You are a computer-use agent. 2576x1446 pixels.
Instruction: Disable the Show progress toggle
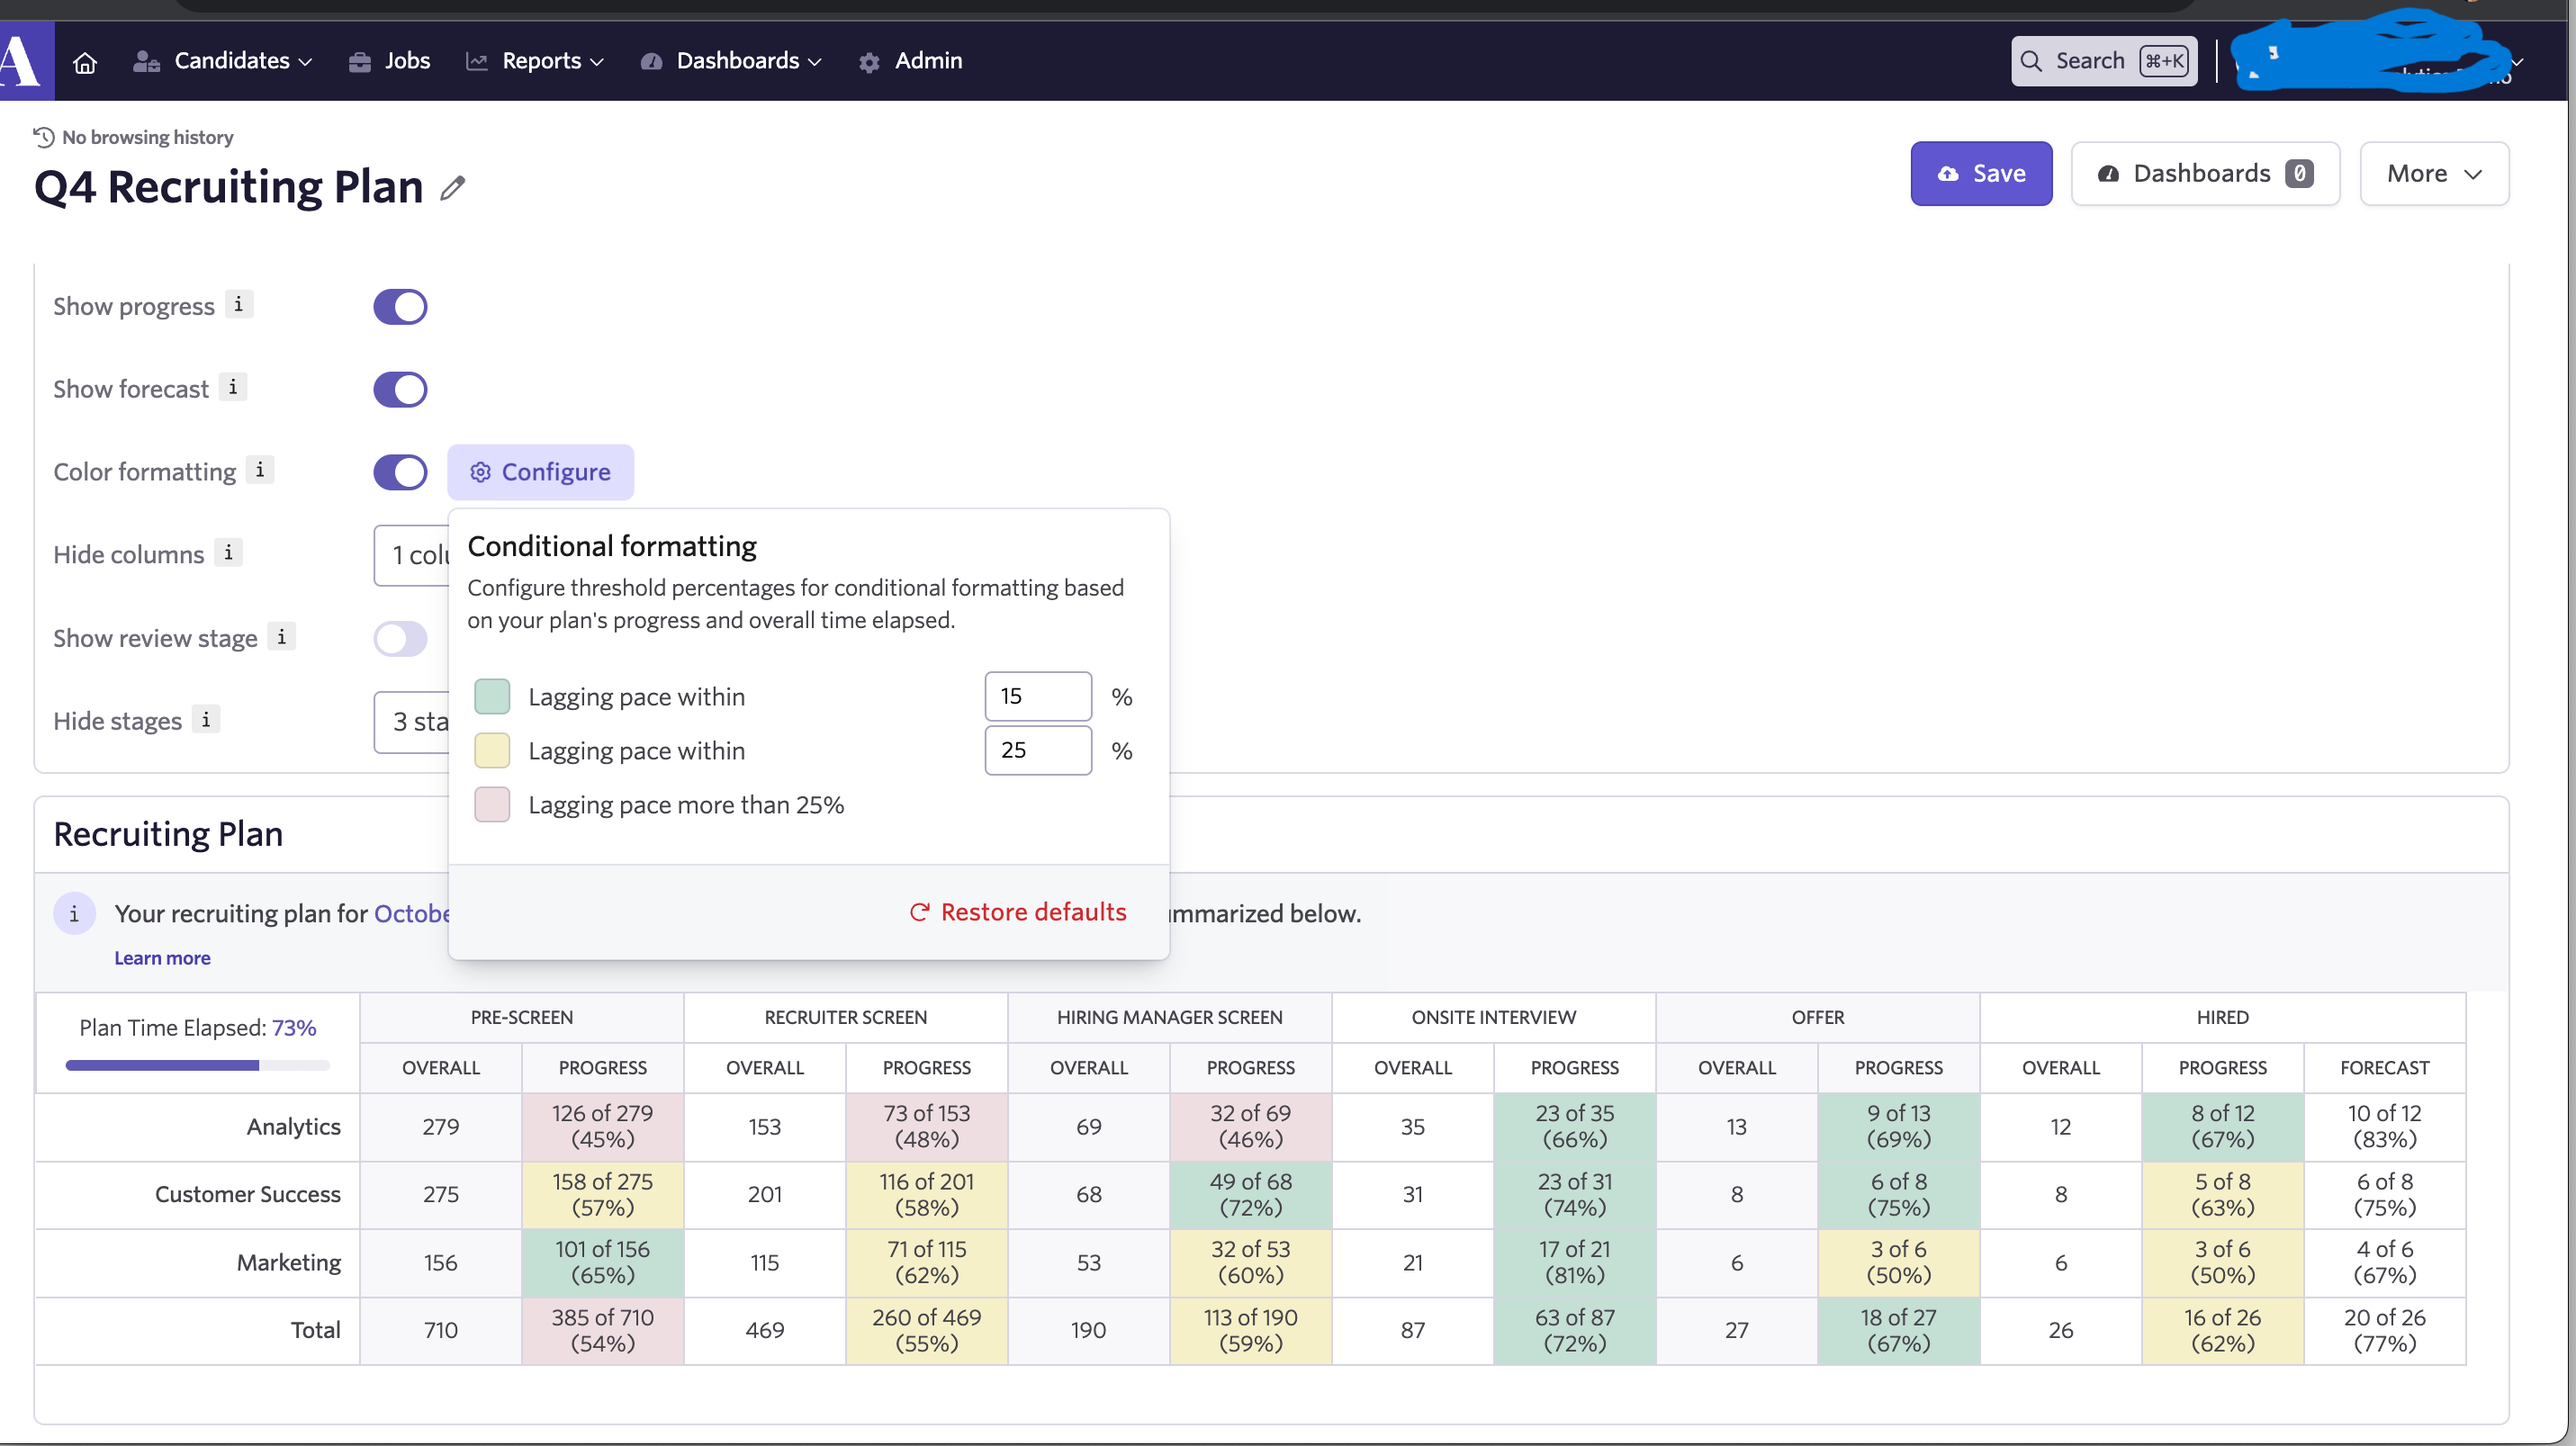coord(400,307)
